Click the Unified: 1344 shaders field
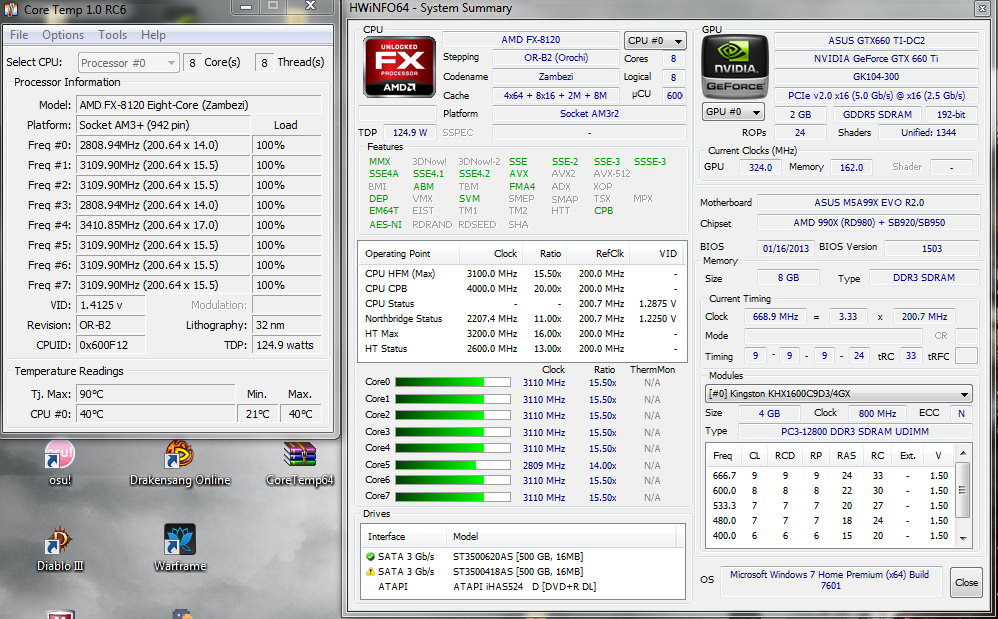 (929, 132)
